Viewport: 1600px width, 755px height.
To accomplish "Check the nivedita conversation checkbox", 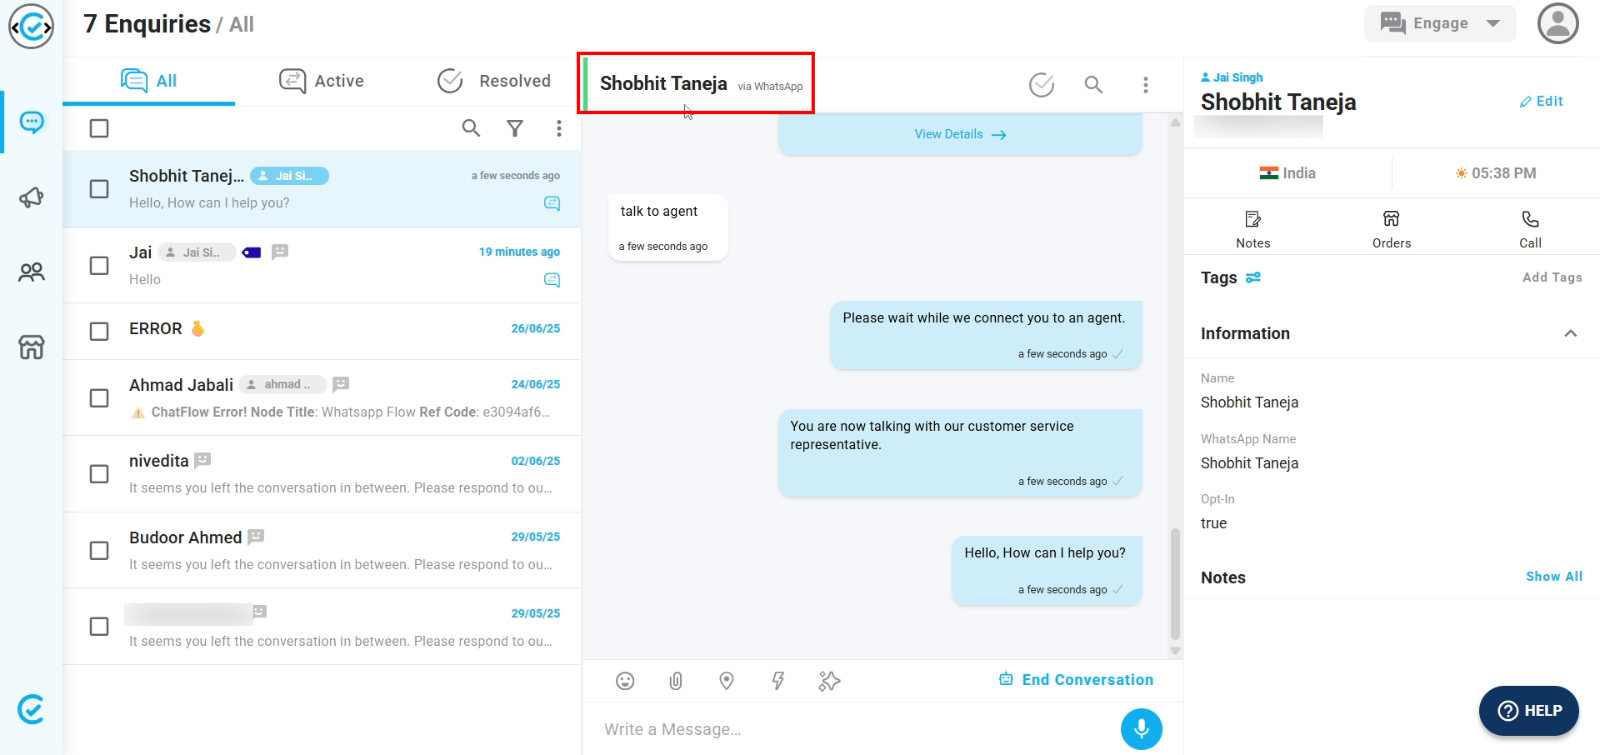I will tap(99, 474).
